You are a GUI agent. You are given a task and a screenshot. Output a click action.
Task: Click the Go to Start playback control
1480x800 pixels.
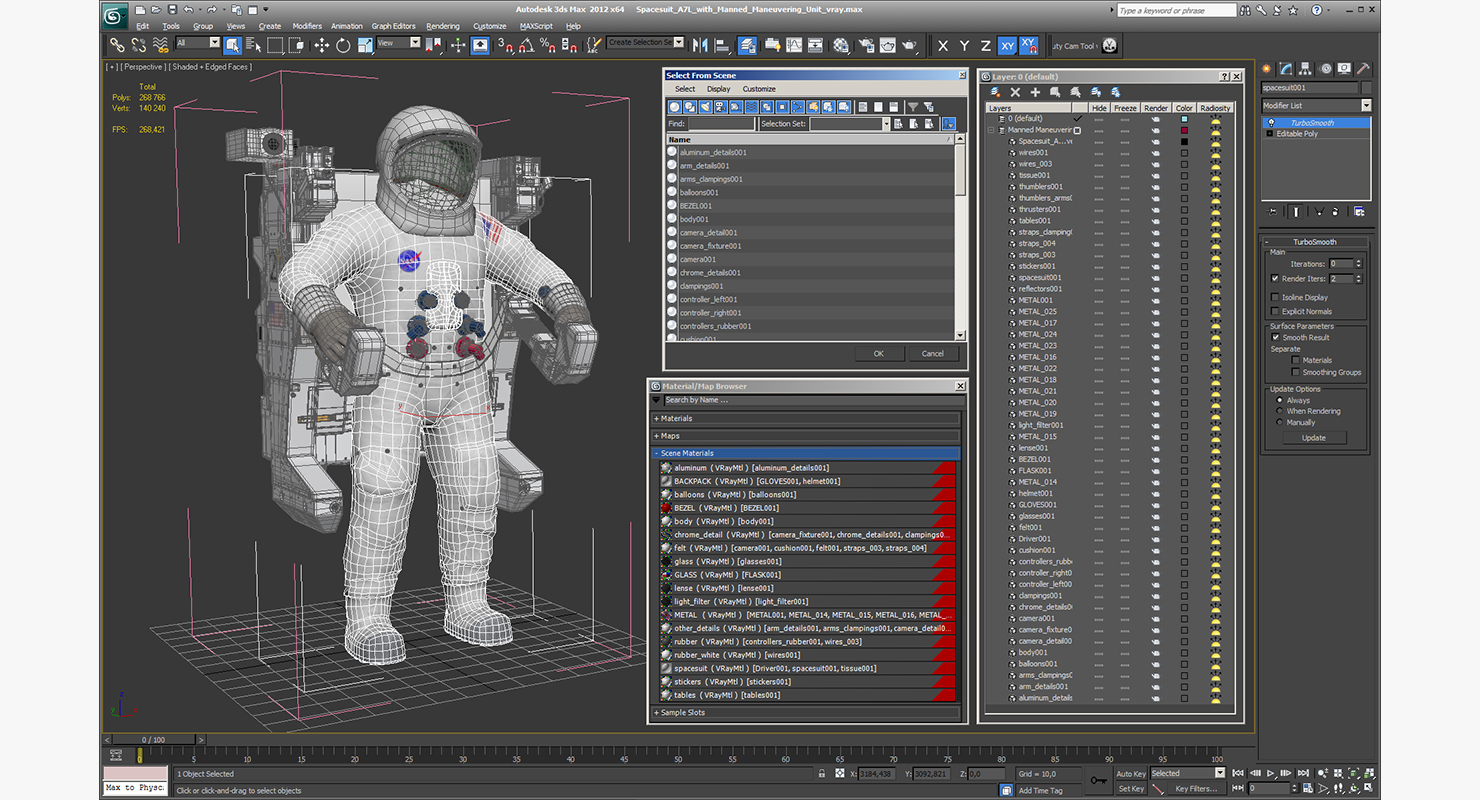point(1238,773)
